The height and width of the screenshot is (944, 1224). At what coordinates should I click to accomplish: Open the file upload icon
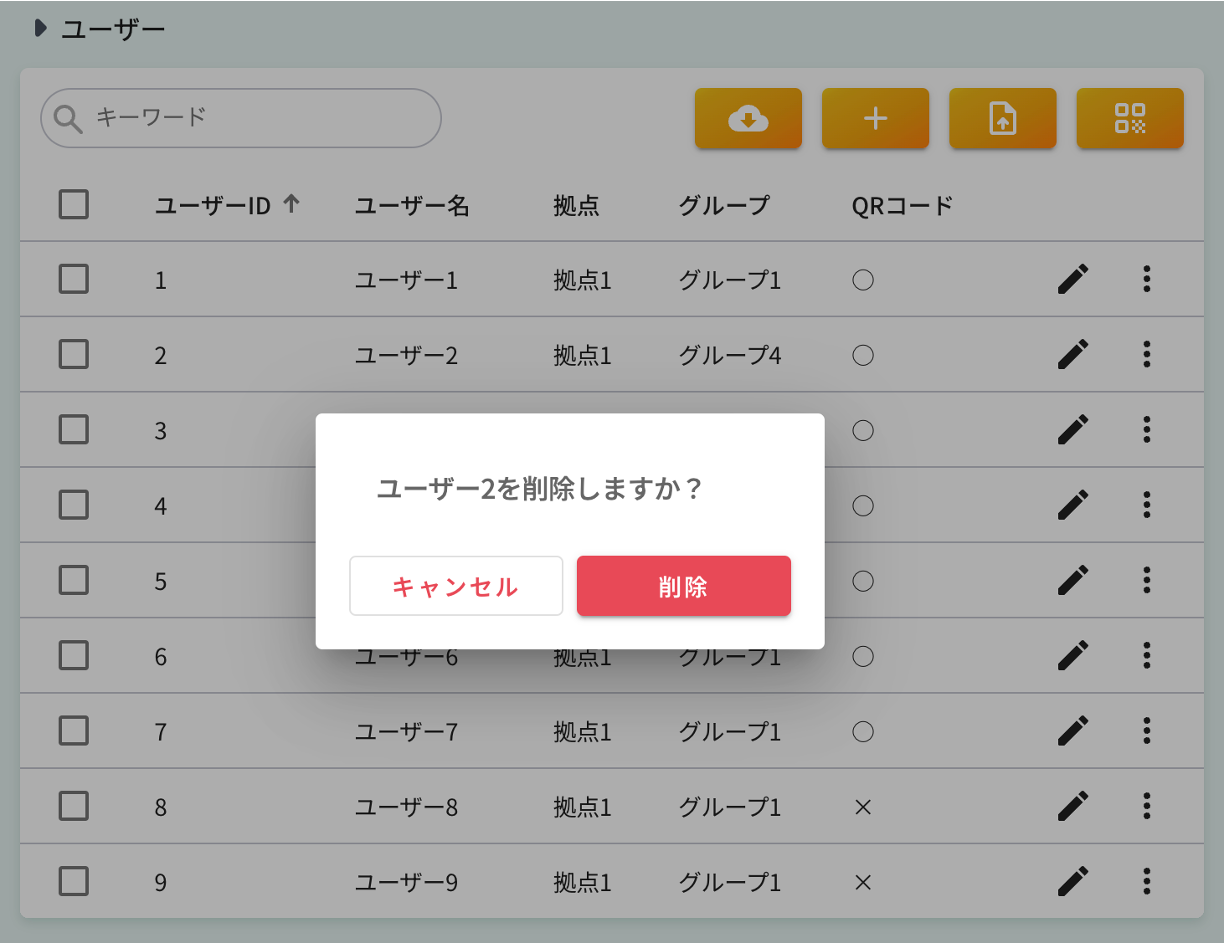(x=1002, y=118)
